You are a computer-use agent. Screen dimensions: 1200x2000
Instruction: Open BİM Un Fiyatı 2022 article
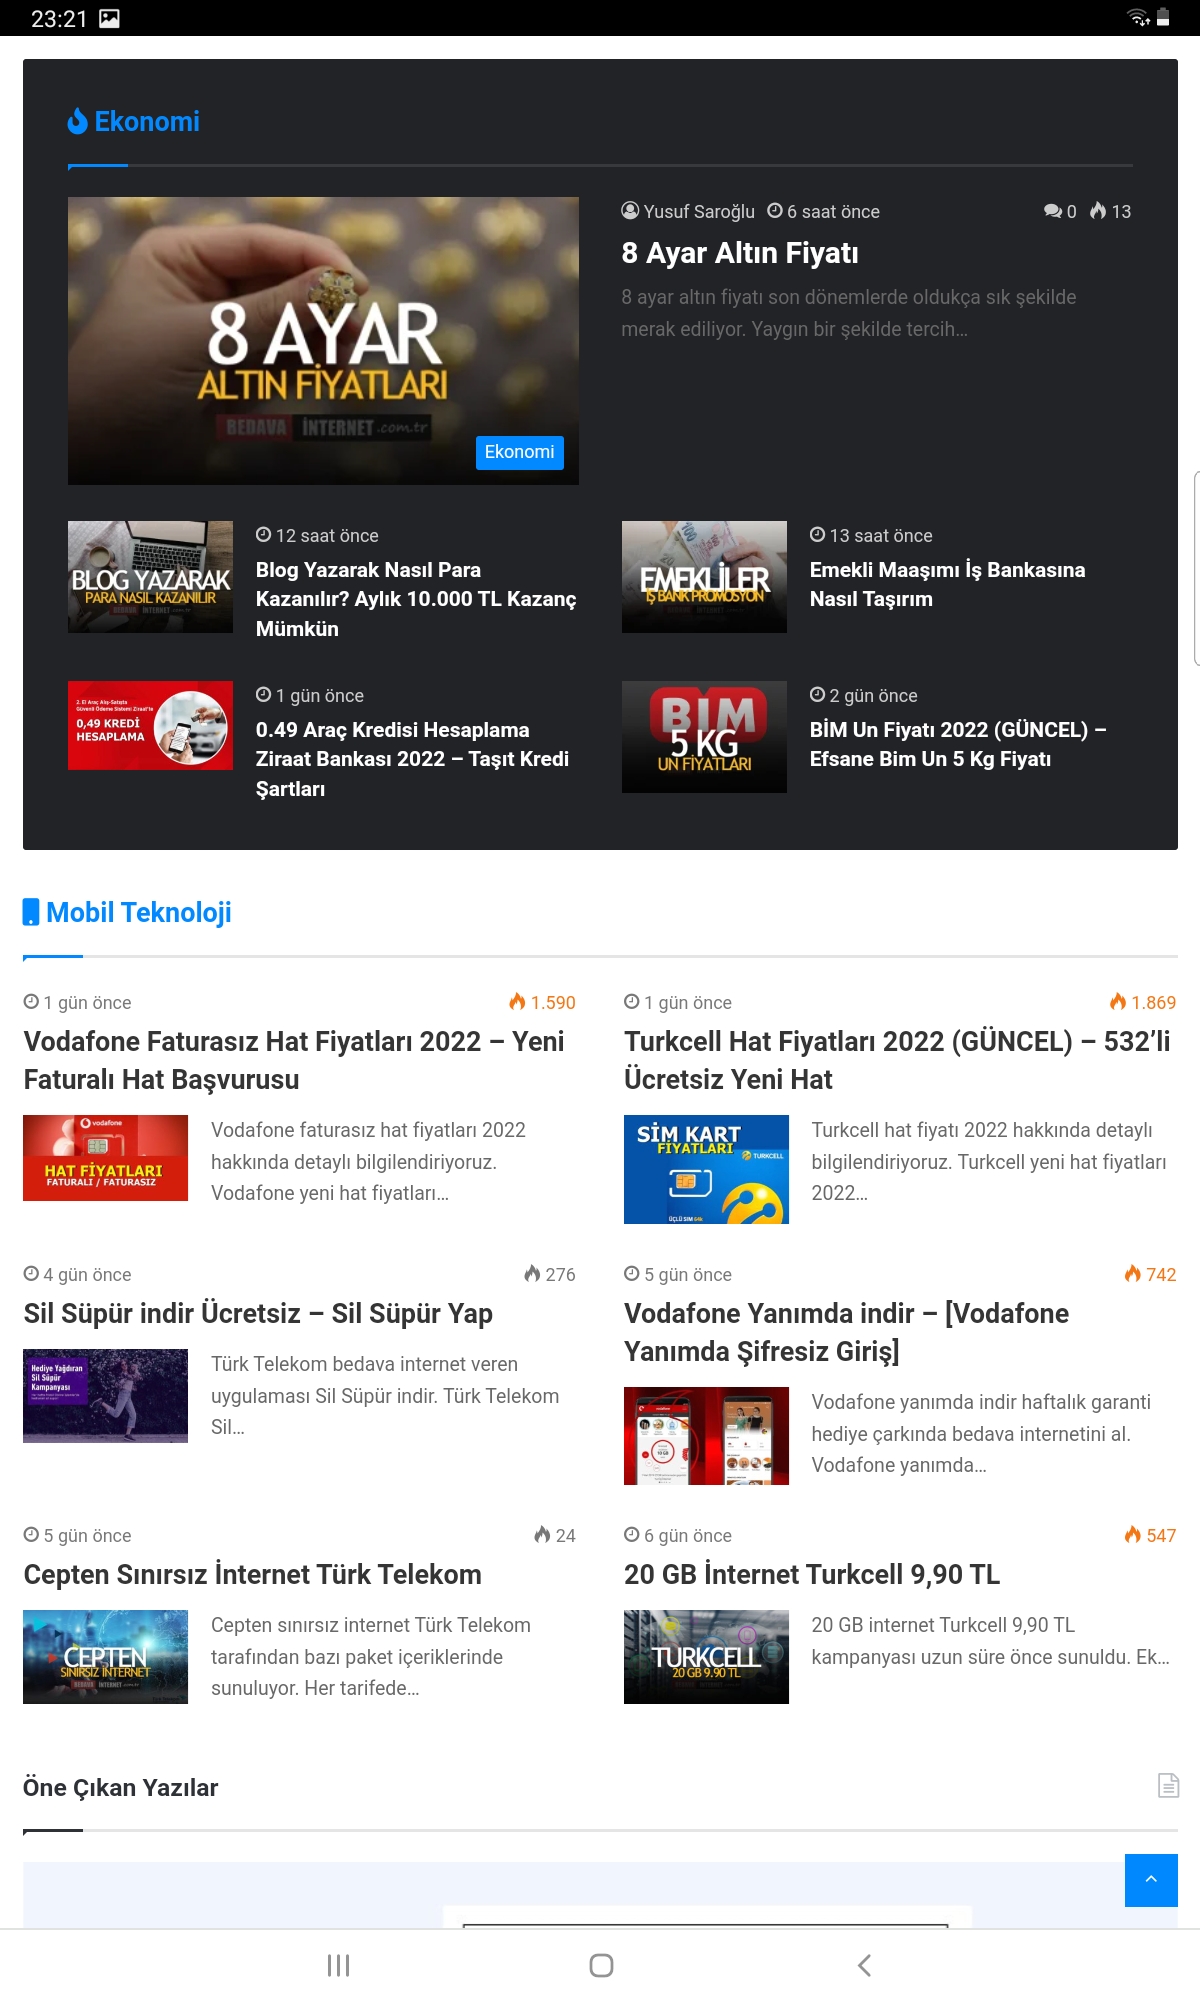tap(958, 744)
